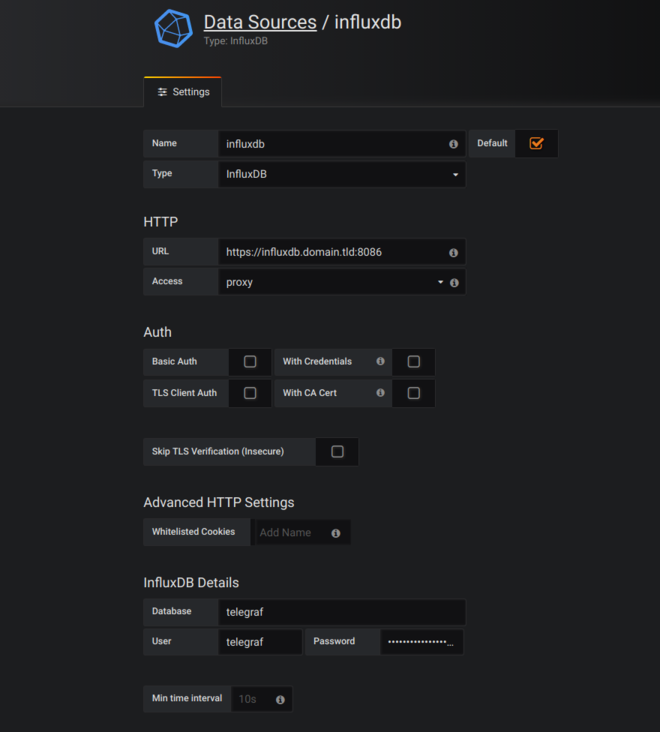Click With CA Cert info icon

[x=380, y=393]
